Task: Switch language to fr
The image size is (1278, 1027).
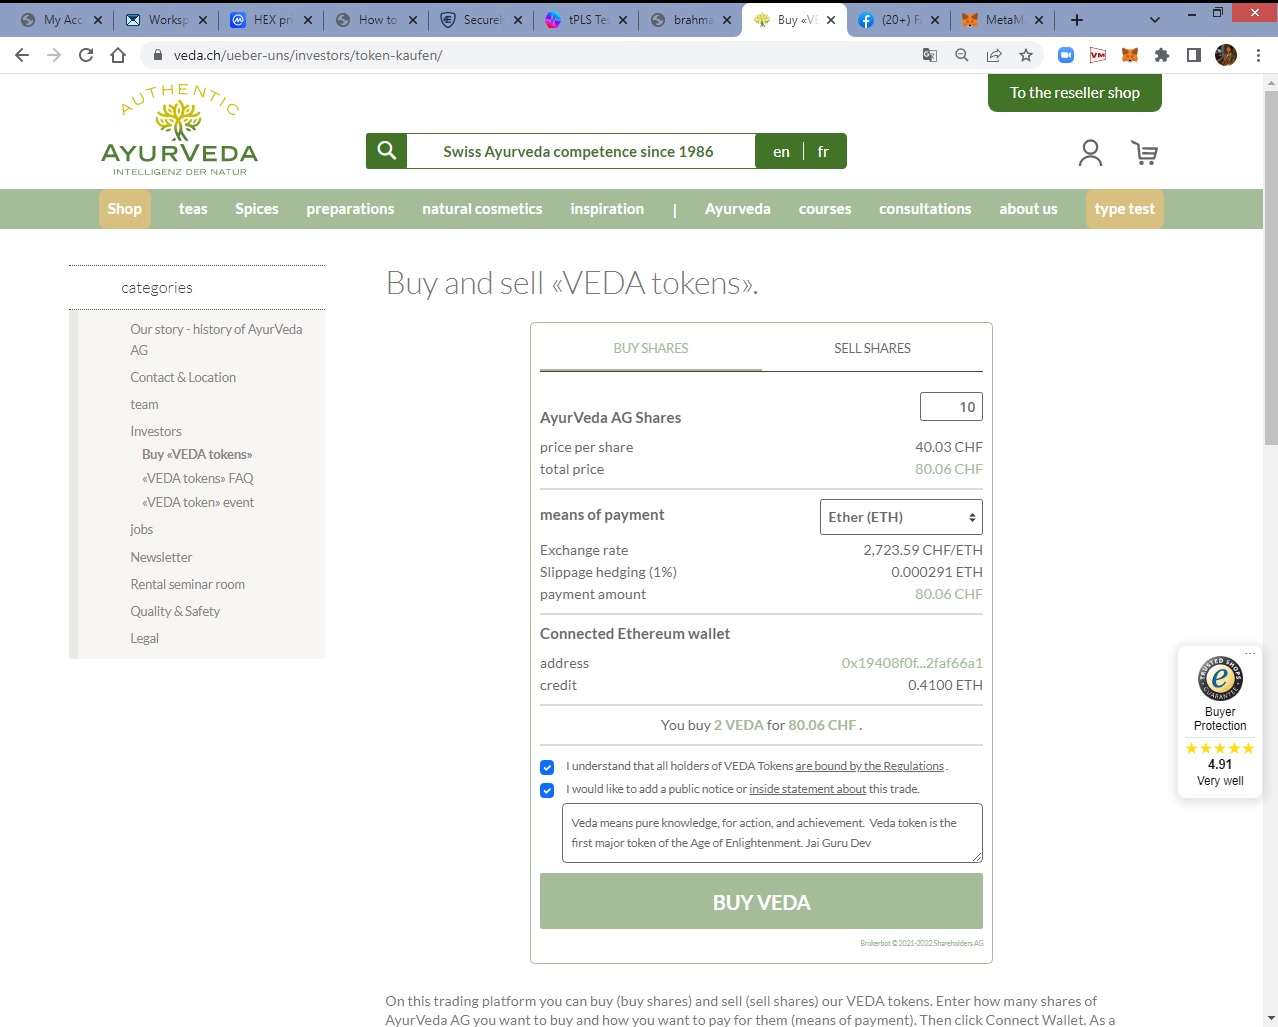Action: [x=823, y=151]
